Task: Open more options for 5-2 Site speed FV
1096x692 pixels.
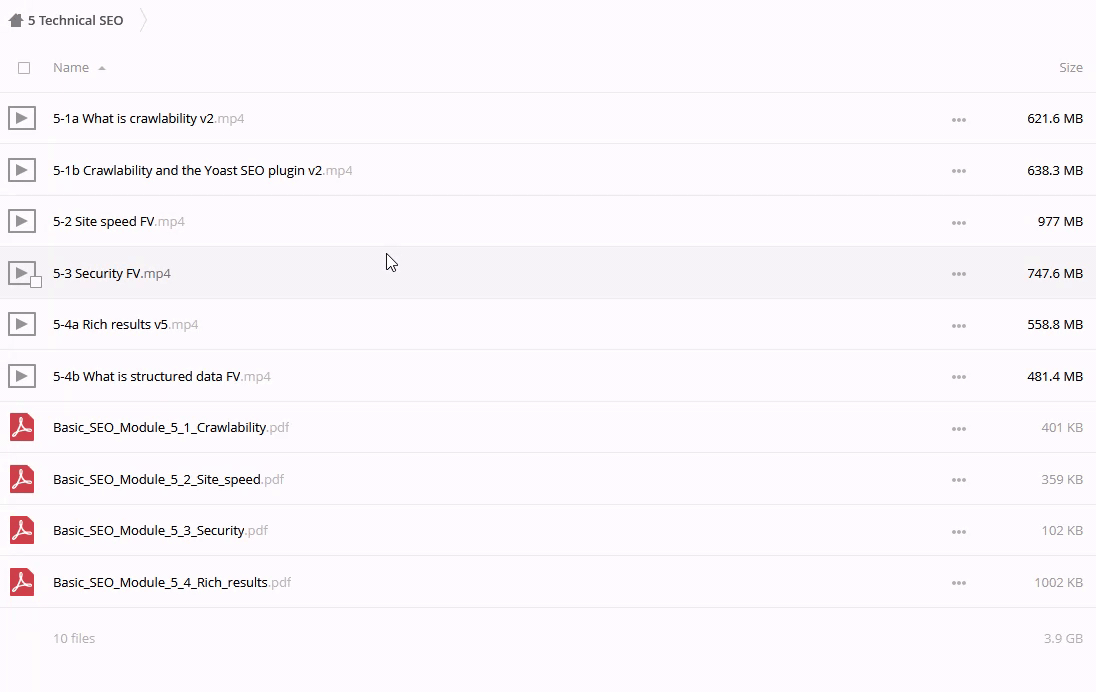Action: 958,222
